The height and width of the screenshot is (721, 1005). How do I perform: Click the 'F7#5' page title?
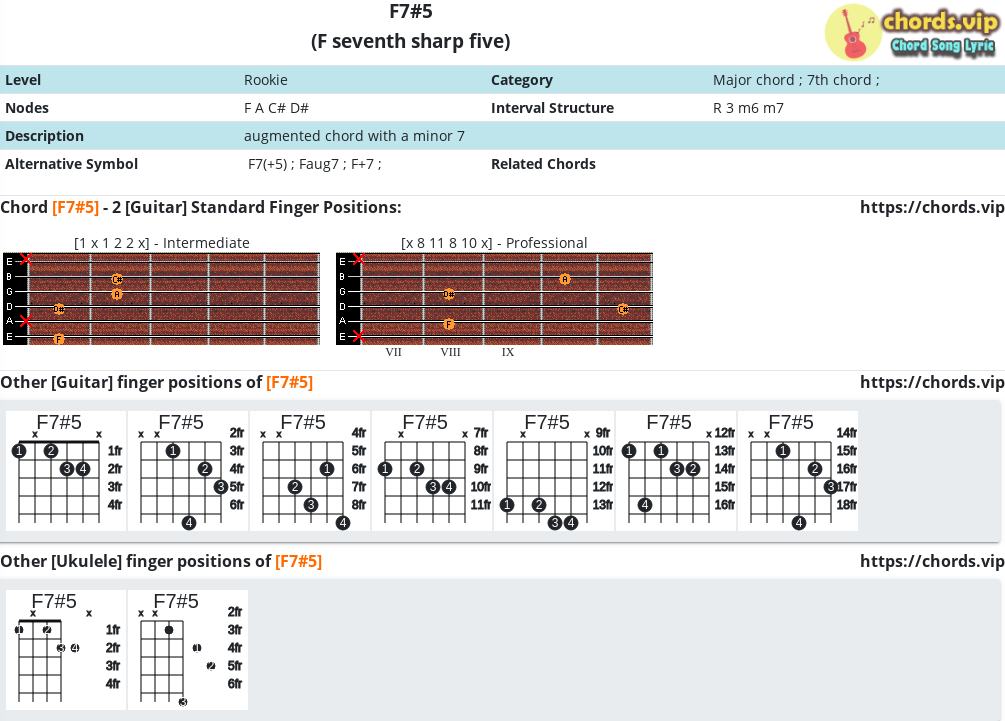click(x=411, y=12)
